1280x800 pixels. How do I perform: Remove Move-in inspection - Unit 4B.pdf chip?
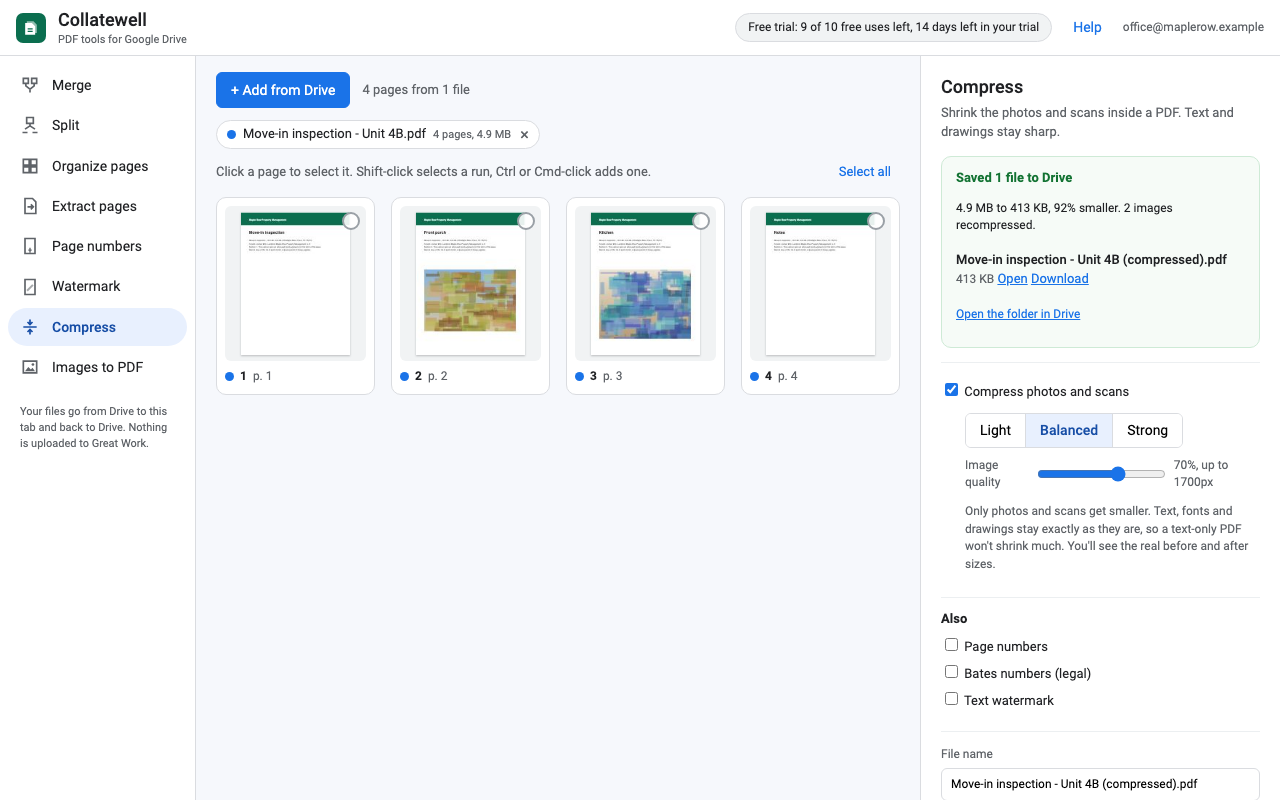[x=524, y=135]
